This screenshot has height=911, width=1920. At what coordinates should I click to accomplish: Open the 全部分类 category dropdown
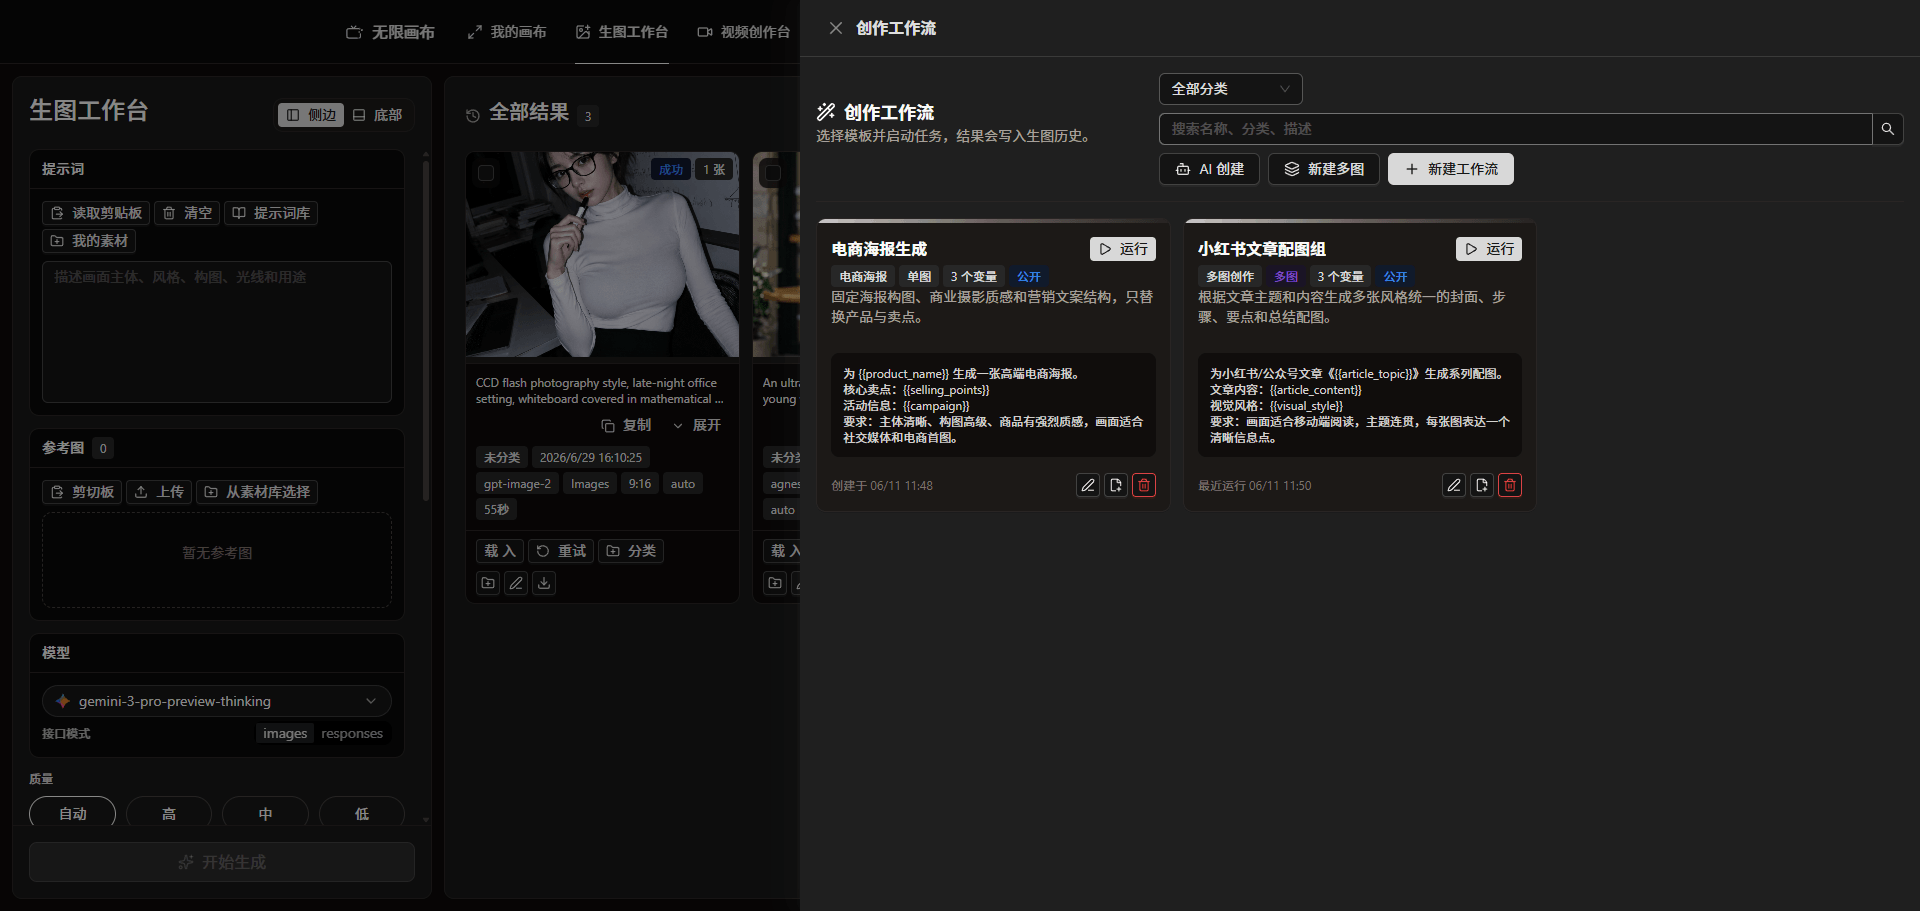pyautogui.click(x=1231, y=89)
